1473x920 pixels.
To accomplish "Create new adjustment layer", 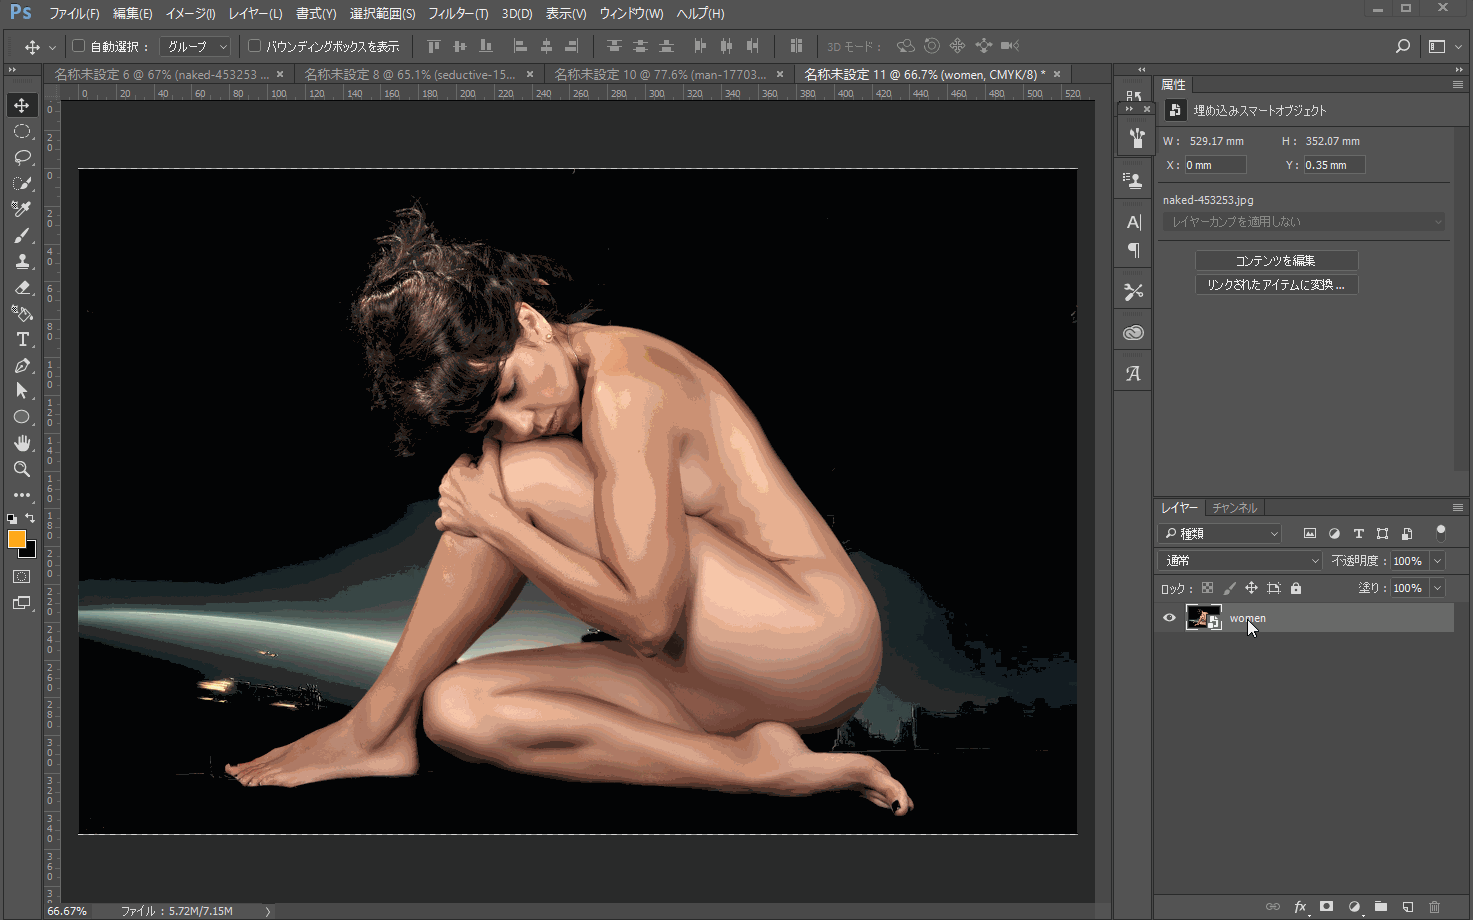I will pyautogui.click(x=1354, y=906).
